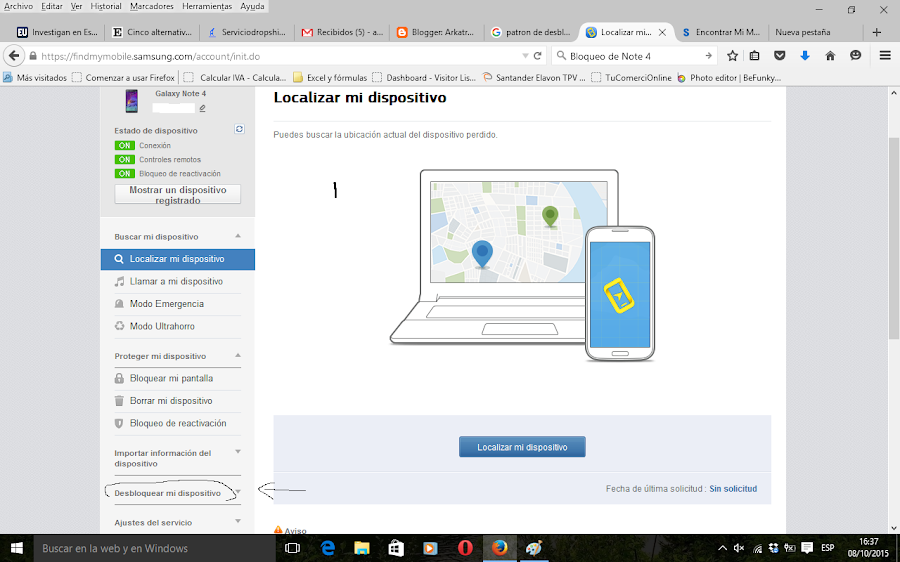Expand the Ajustes del servicio section
The image size is (900, 562).
(238, 521)
